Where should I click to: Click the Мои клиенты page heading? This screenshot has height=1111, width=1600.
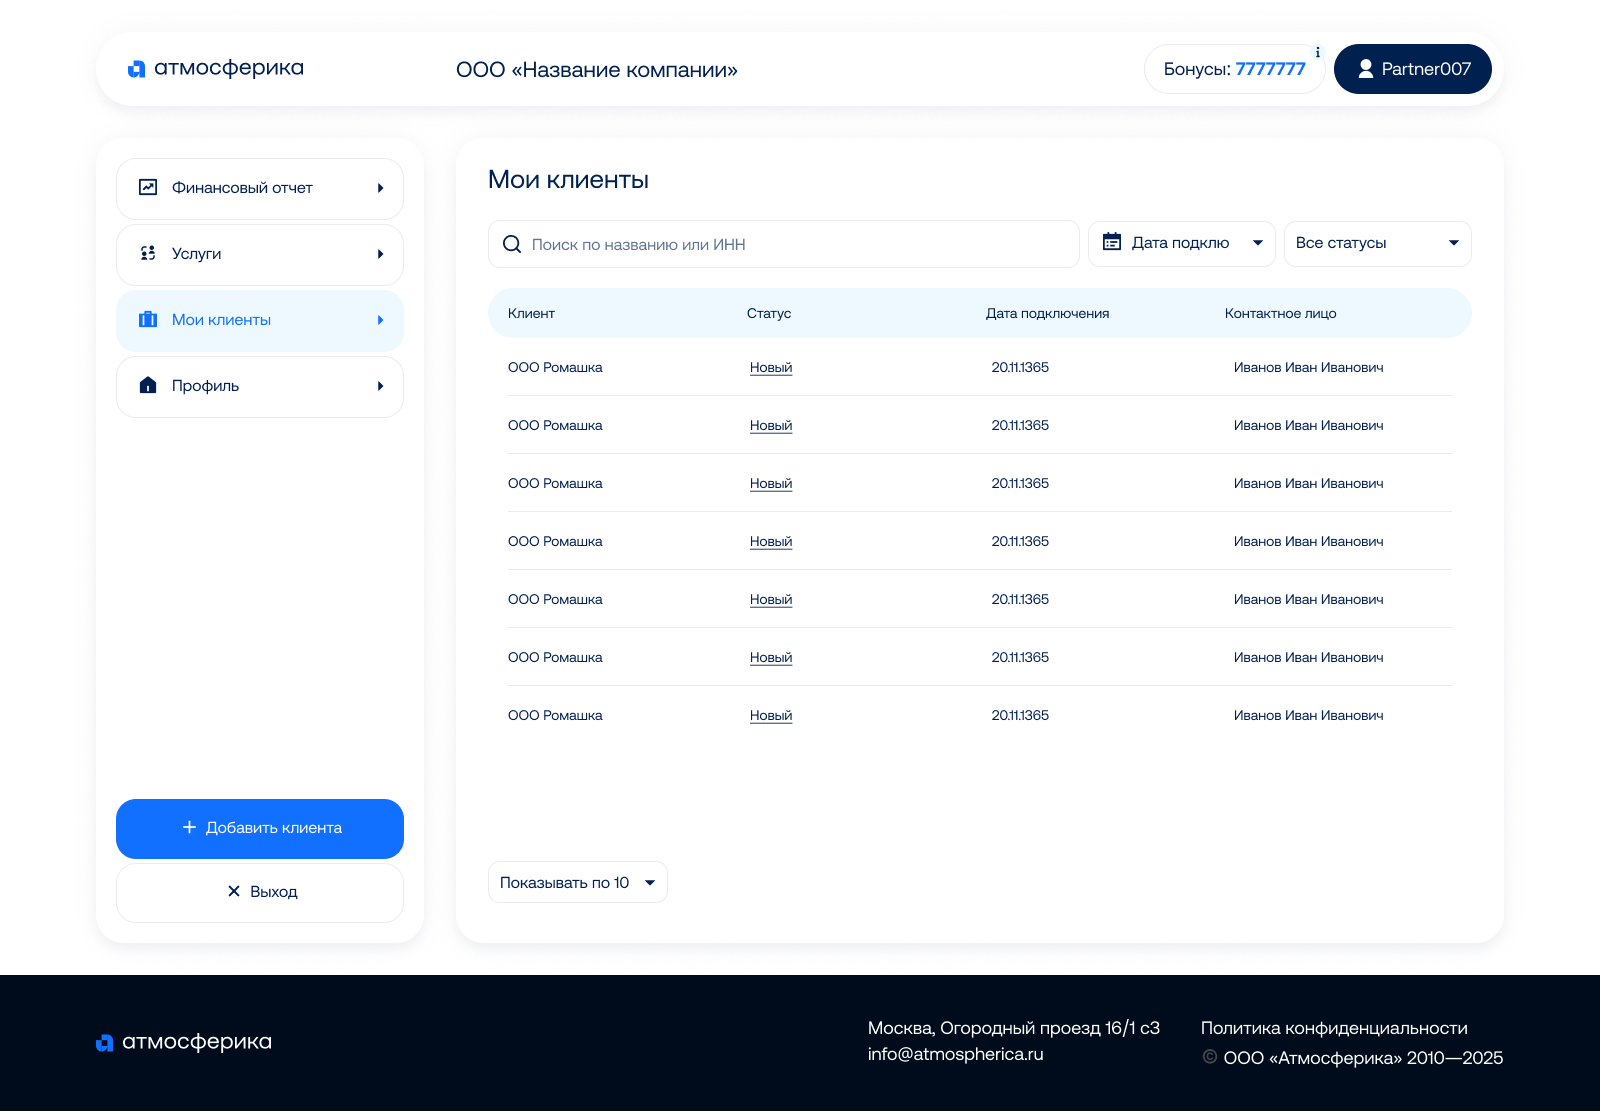tap(568, 180)
